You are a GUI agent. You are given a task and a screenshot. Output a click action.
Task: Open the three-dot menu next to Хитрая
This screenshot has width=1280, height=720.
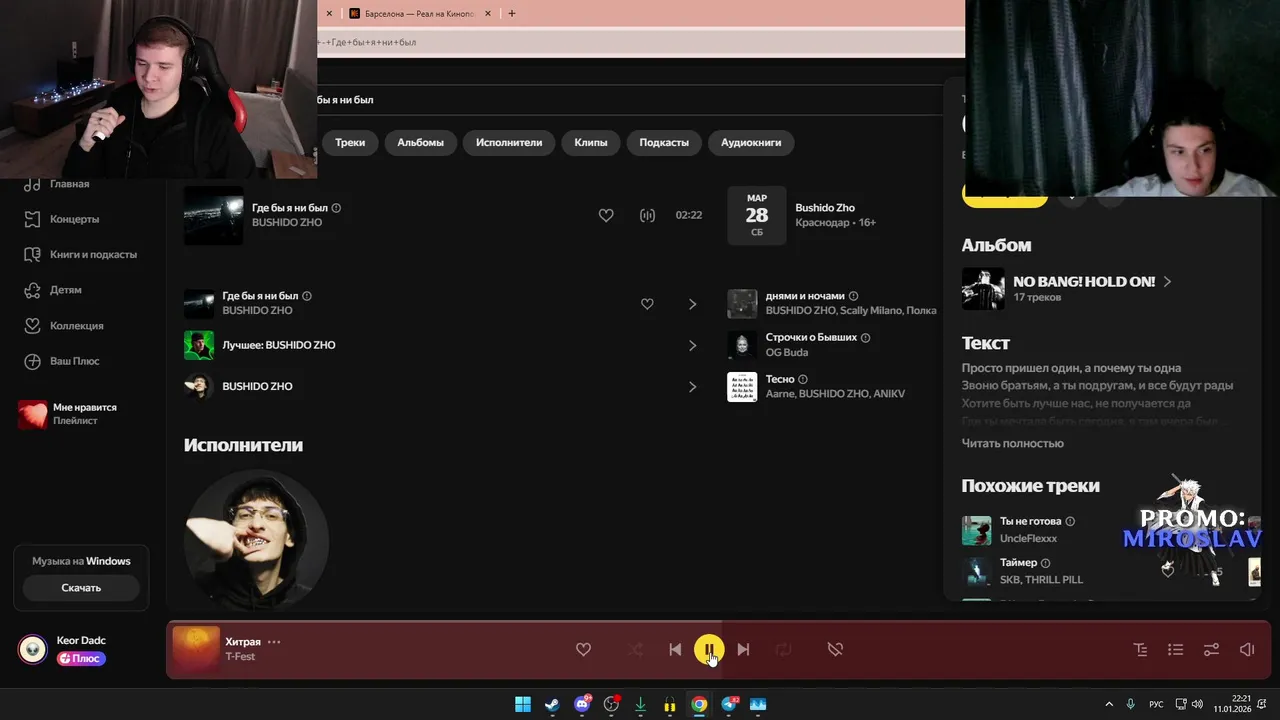pyautogui.click(x=274, y=642)
